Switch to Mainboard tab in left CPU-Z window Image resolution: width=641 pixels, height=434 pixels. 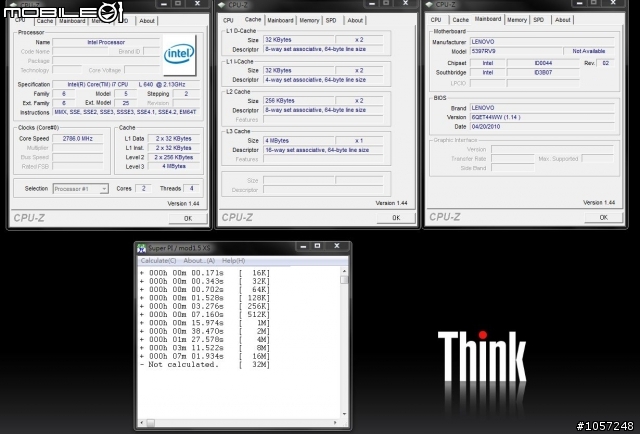coord(72,21)
